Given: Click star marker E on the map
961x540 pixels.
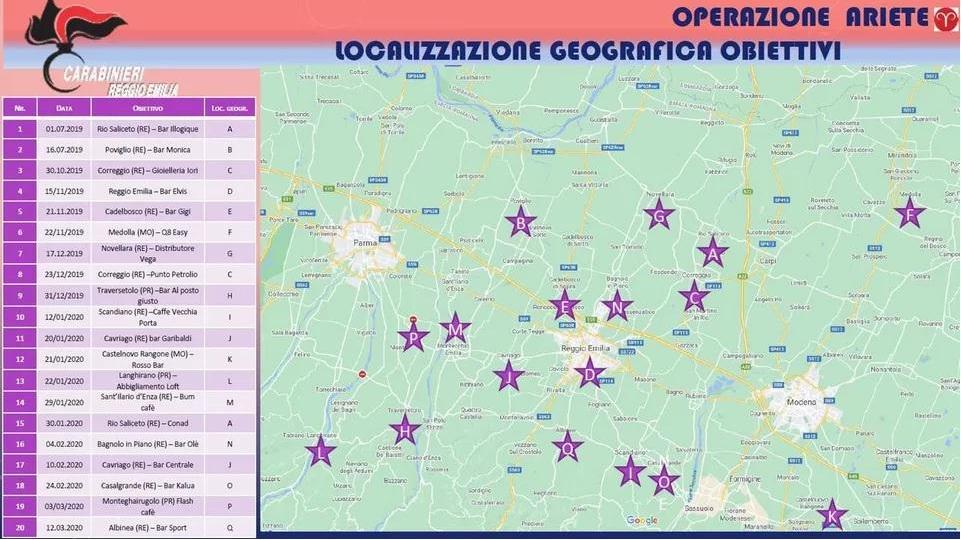Looking at the screenshot, I should (564, 305).
